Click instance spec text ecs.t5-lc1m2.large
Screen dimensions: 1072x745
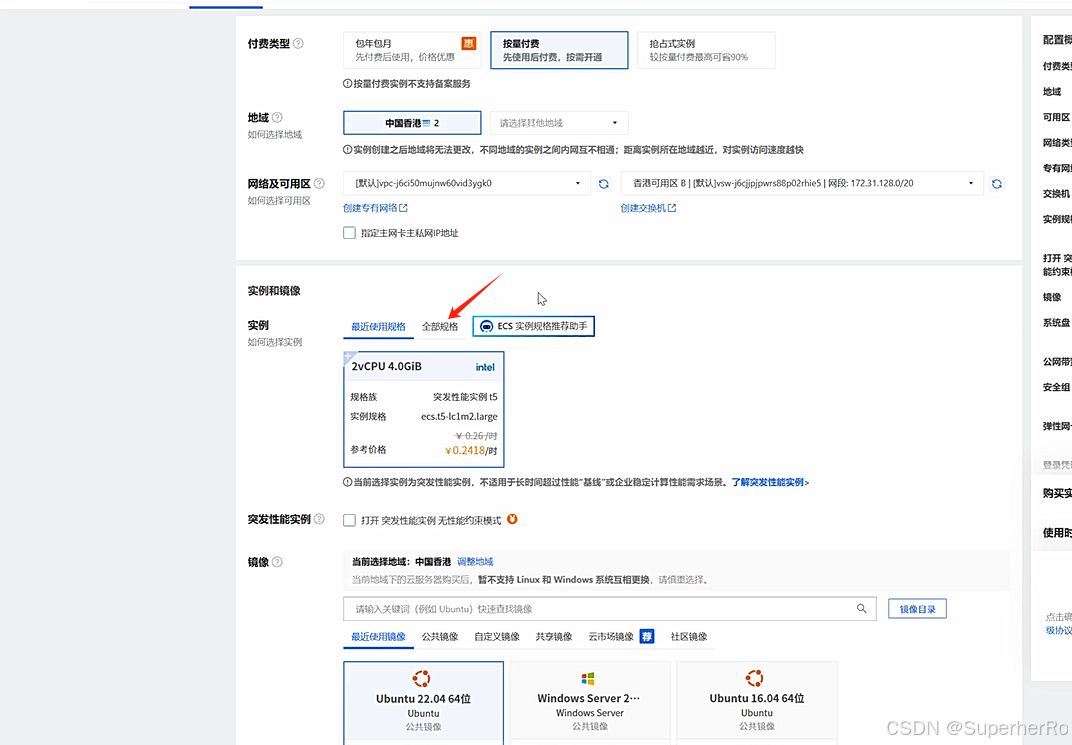click(x=459, y=416)
